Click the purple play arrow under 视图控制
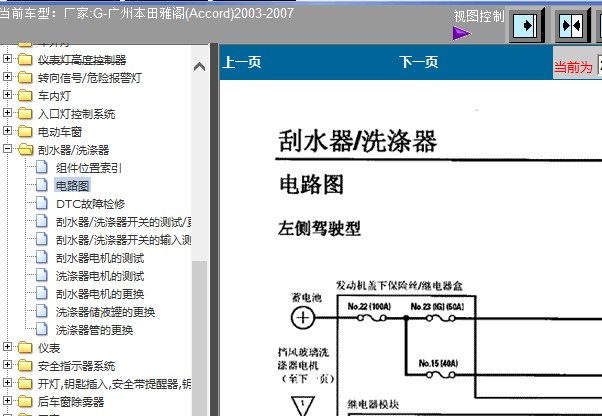Viewport: 602px width, 416px height. coord(462,33)
